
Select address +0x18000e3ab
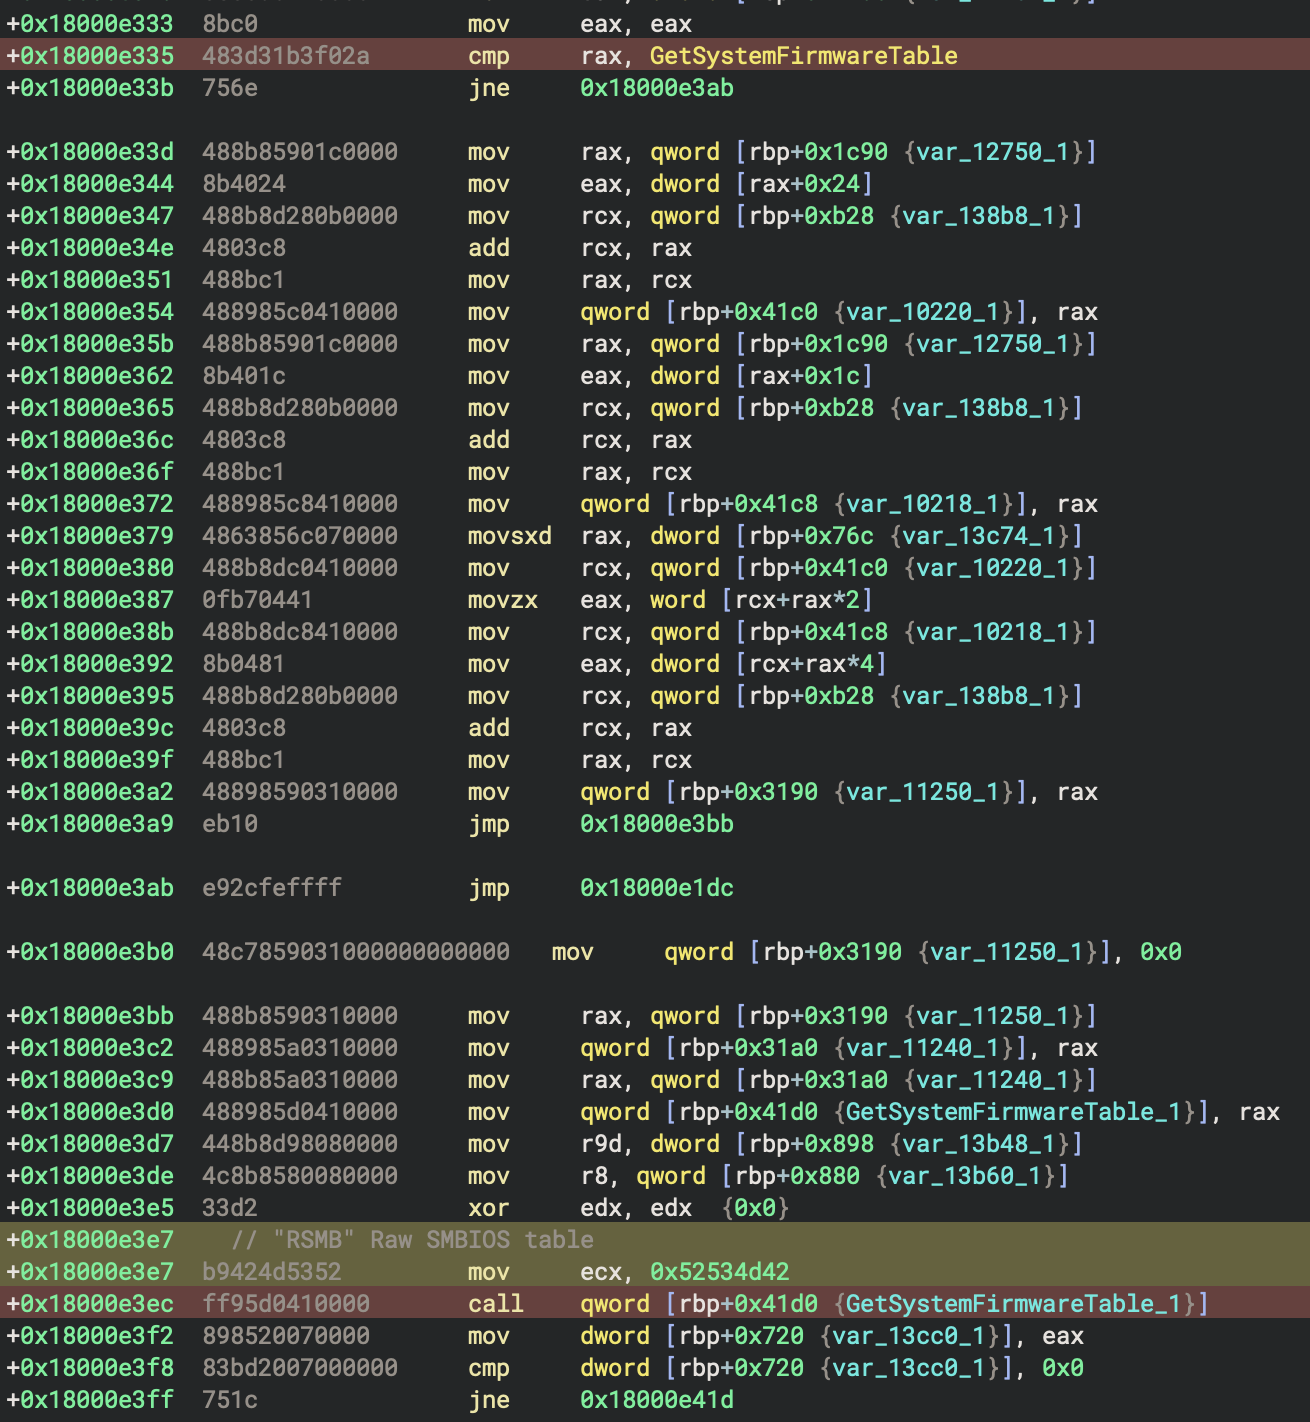pos(90,887)
